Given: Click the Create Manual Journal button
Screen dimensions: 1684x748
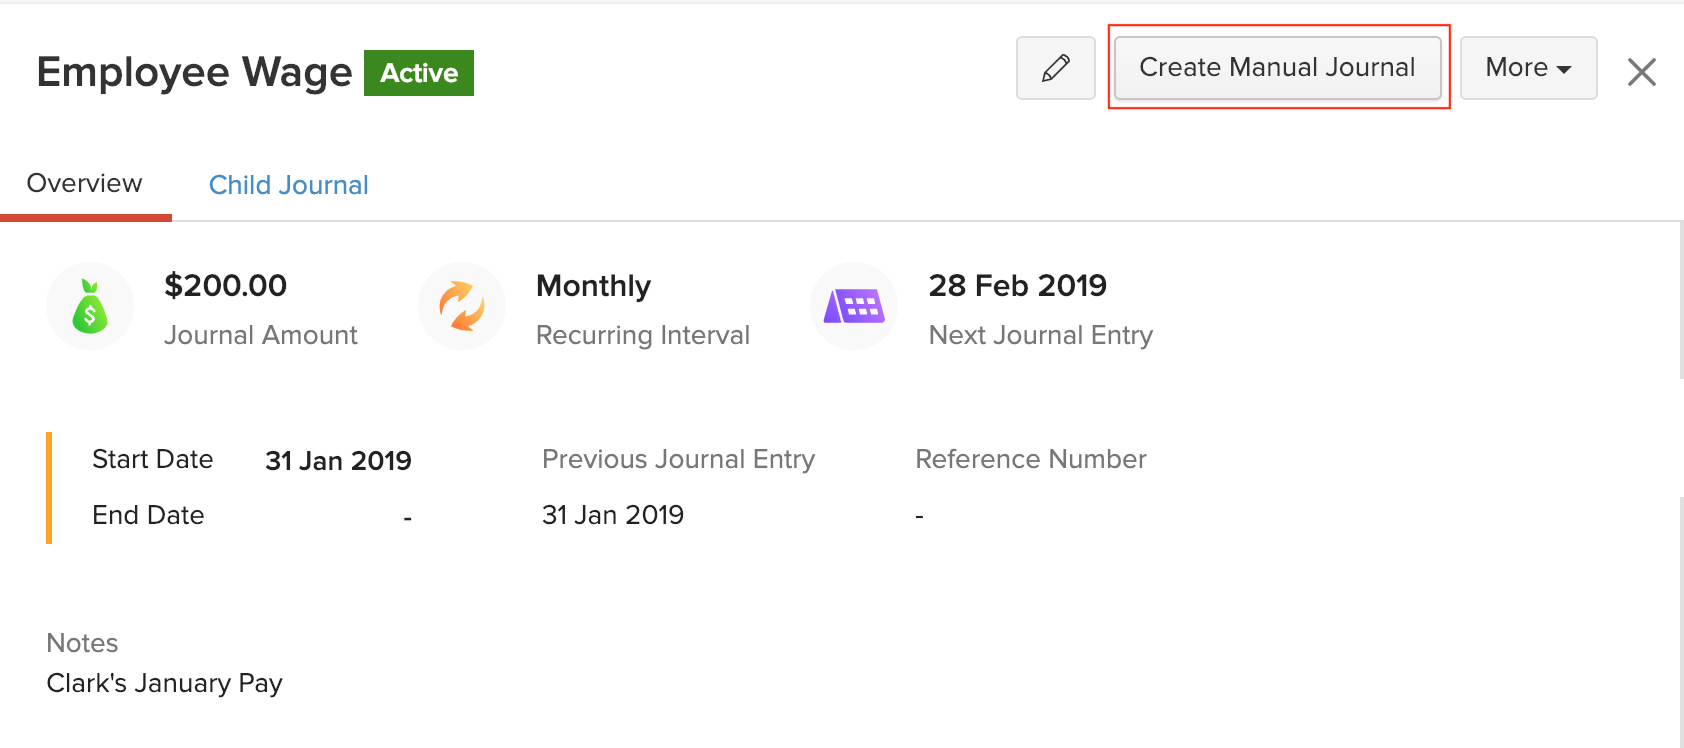Looking at the screenshot, I should pyautogui.click(x=1277, y=67).
